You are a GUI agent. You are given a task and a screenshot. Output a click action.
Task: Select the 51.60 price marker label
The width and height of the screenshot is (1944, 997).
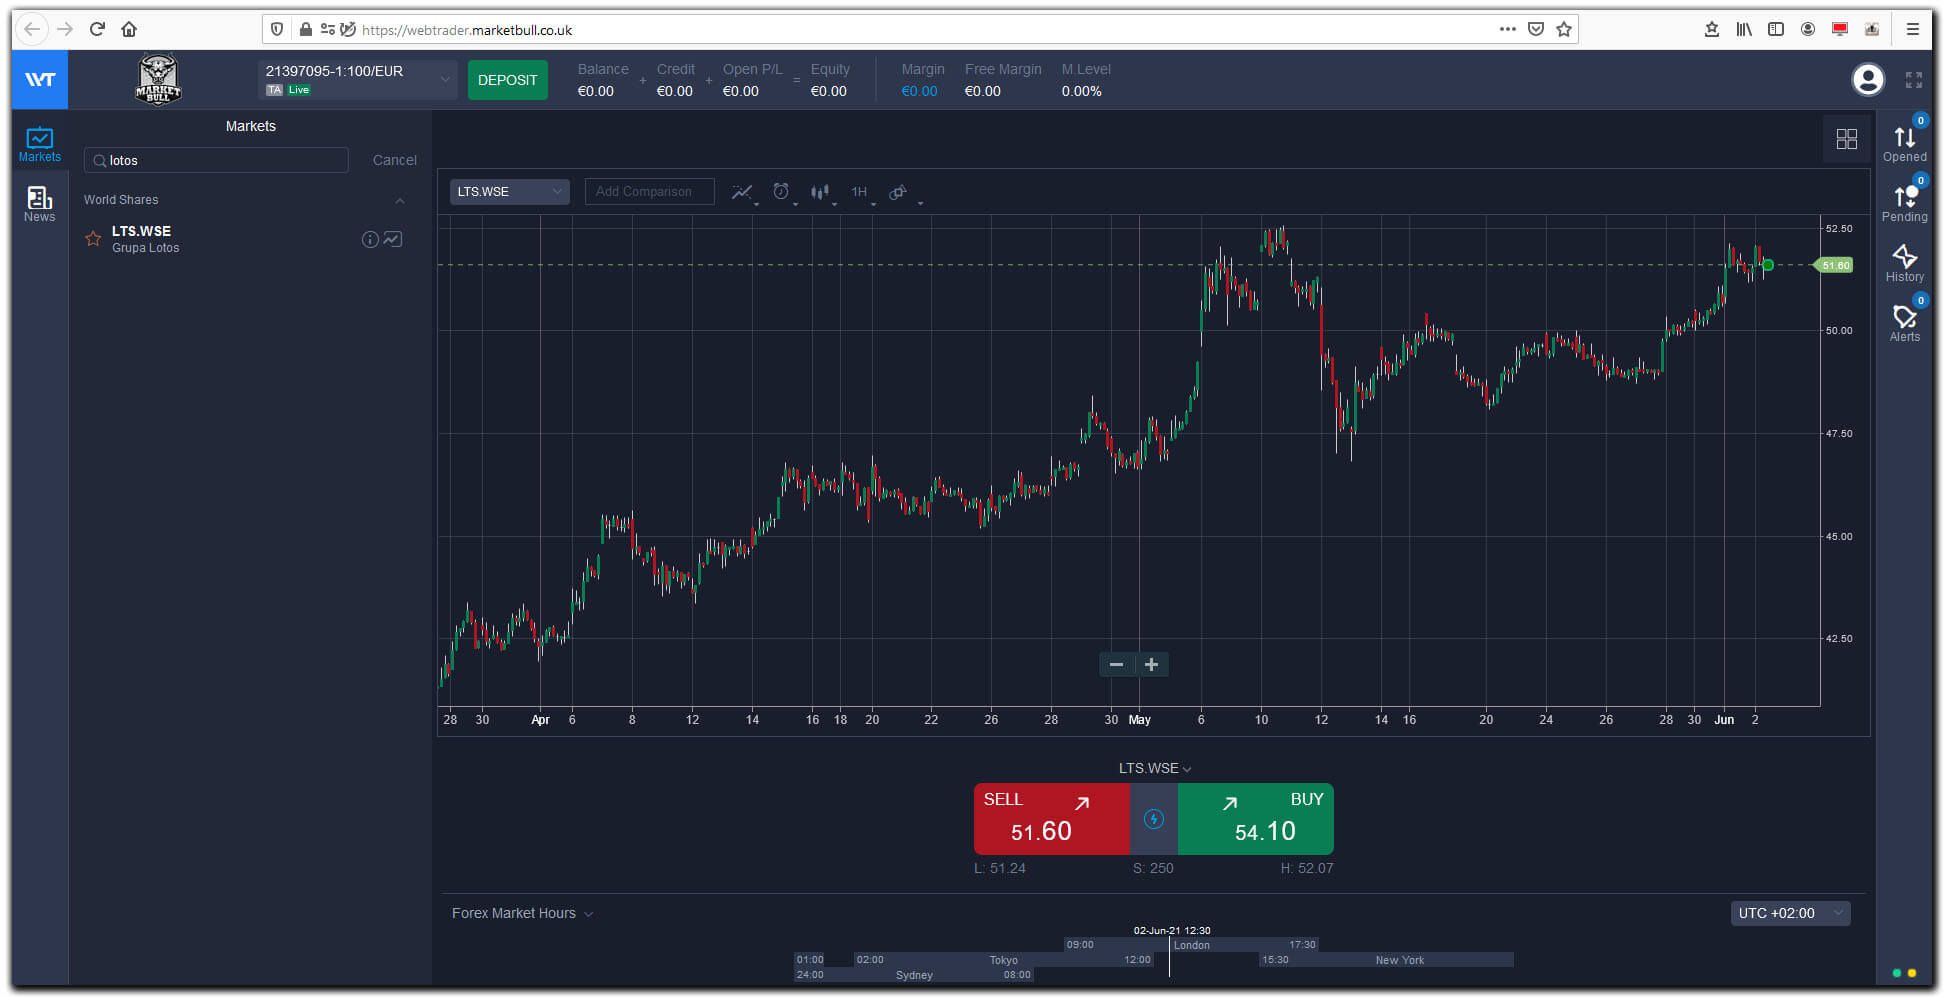tap(1835, 265)
